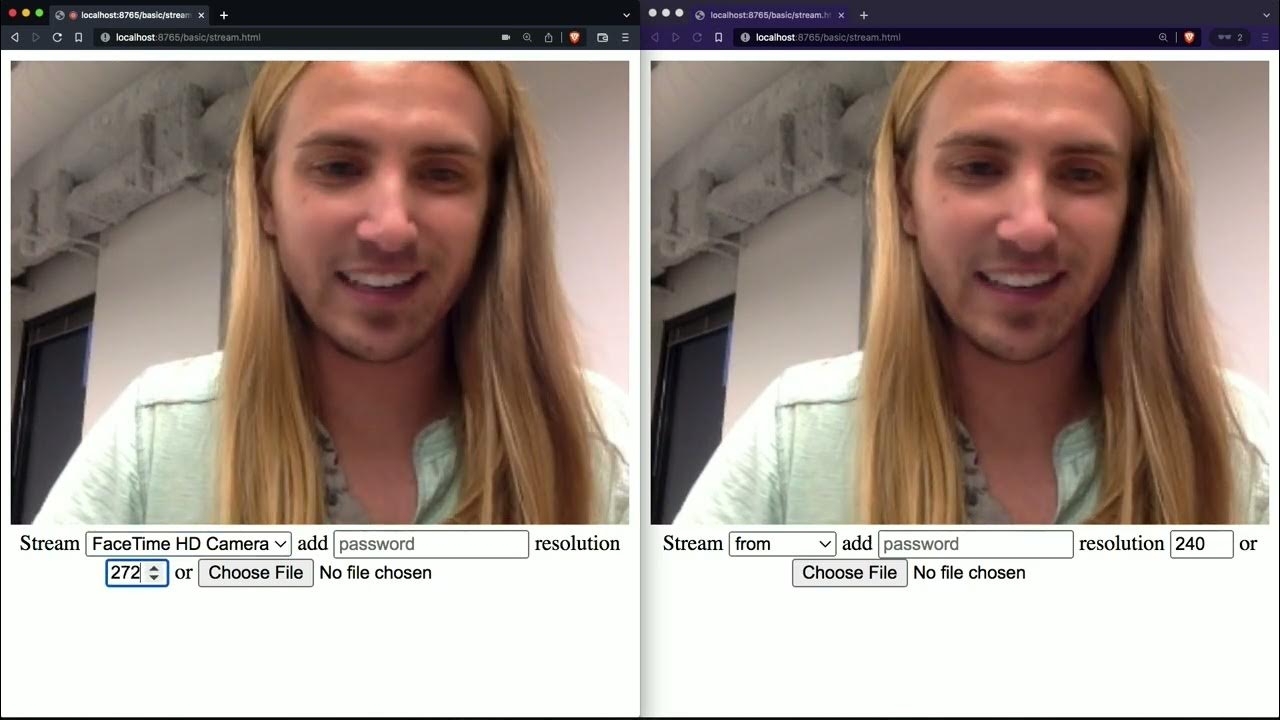
Task: Reload the page in the left window
Action: tap(57, 37)
